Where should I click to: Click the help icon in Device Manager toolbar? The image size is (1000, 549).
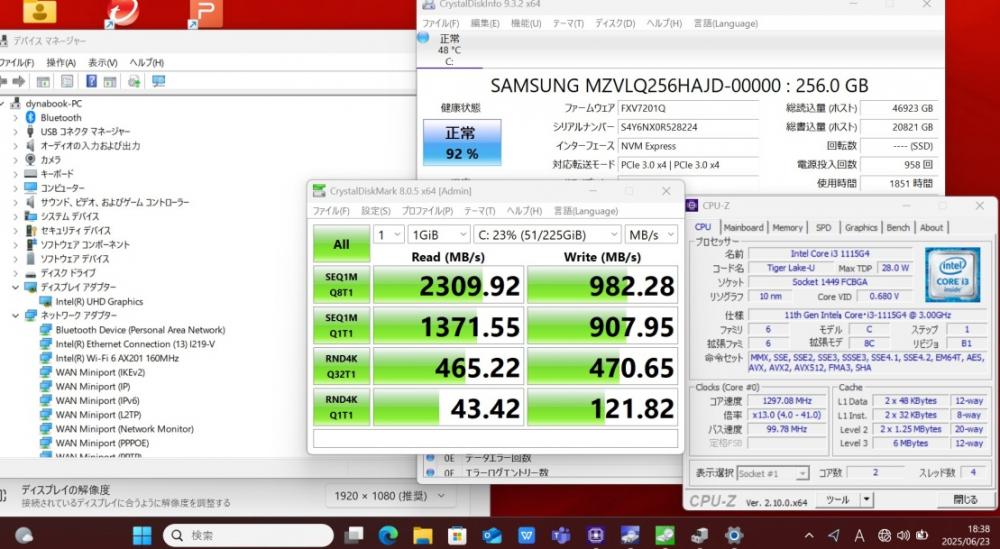pyautogui.click(x=91, y=82)
